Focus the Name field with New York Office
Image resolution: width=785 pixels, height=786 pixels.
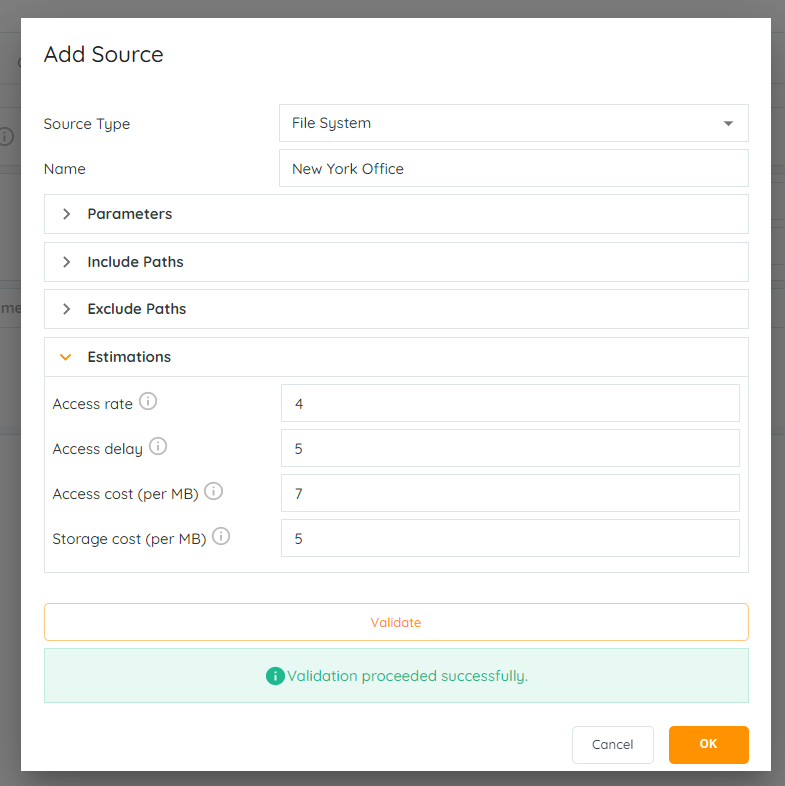pyautogui.click(x=514, y=168)
